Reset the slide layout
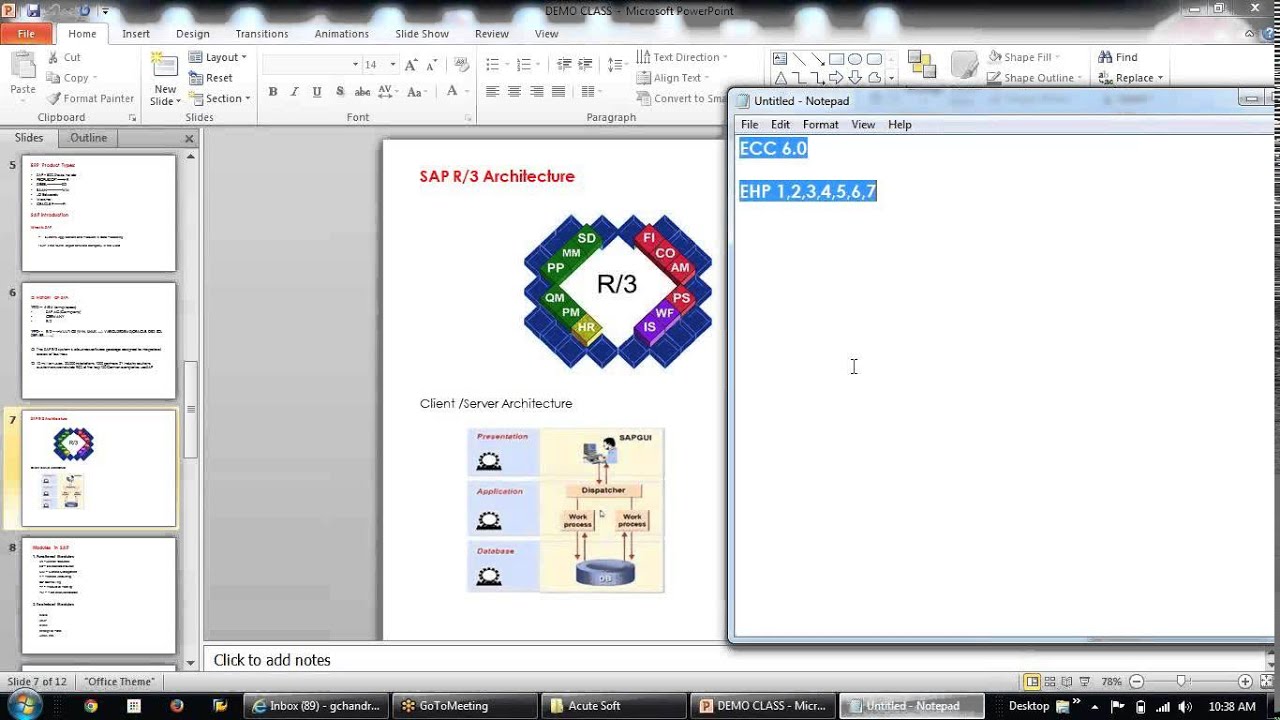The height and width of the screenshot is (720, 1280). tap(211, 78)
